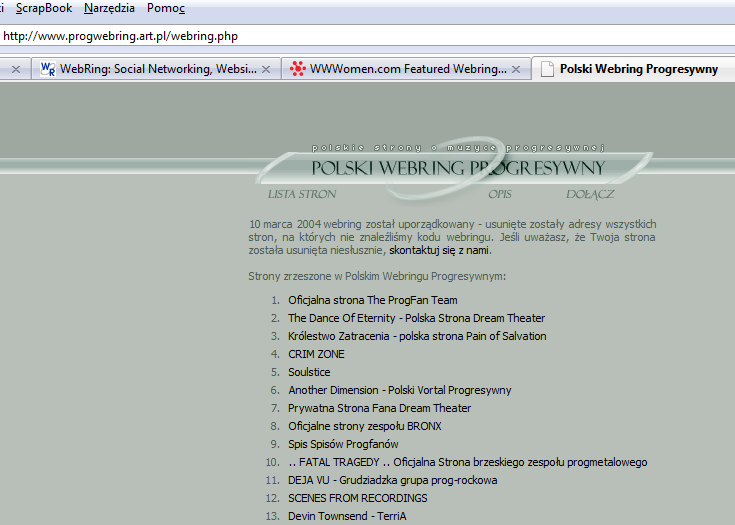
Task: Open The Dance Of Eternity Dream Theater link
Action: point(416,318)
